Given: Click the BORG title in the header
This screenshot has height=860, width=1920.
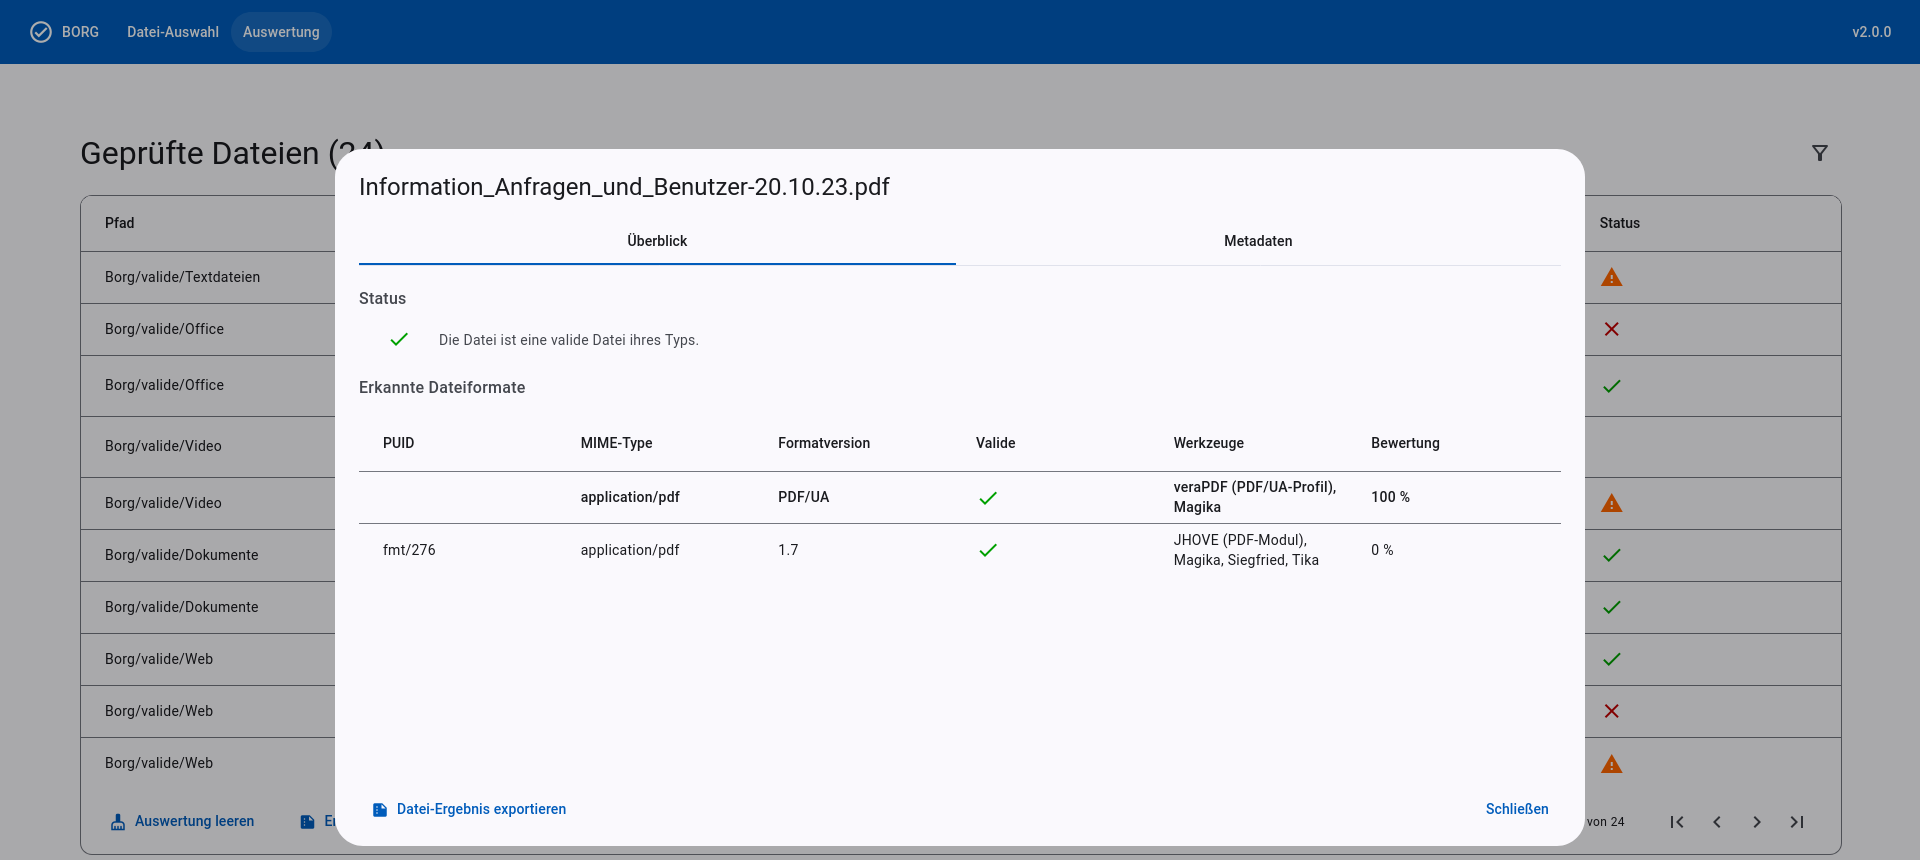Looking at the screenshot, I should pos(80,32).
